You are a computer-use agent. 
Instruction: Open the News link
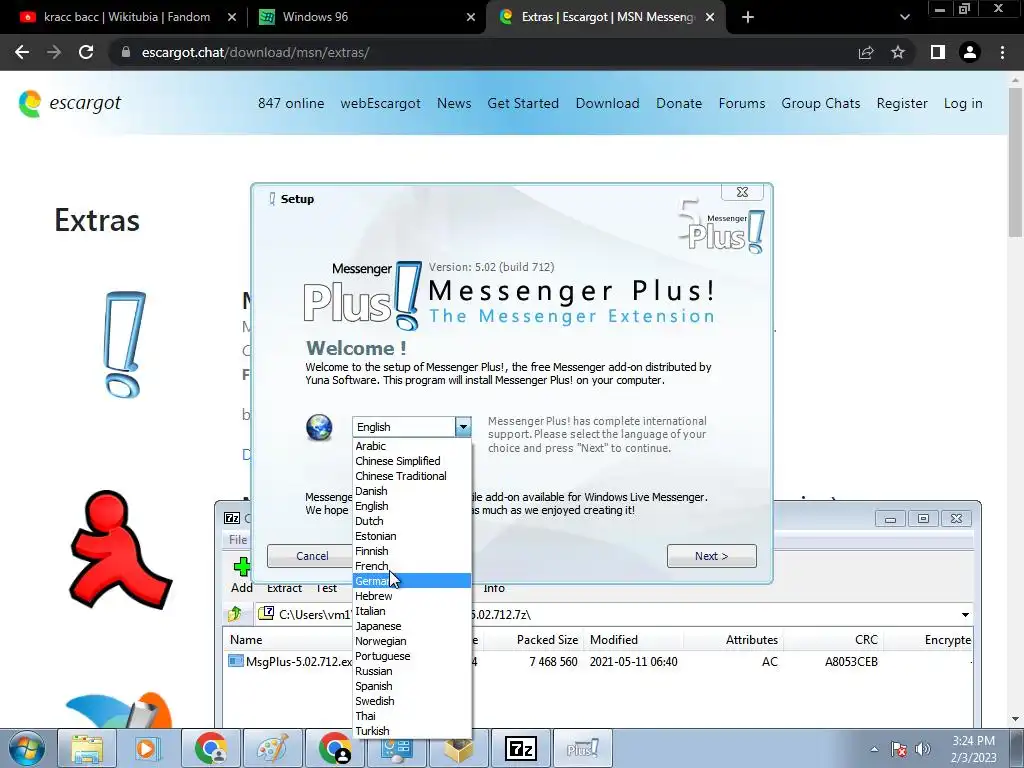454,103
